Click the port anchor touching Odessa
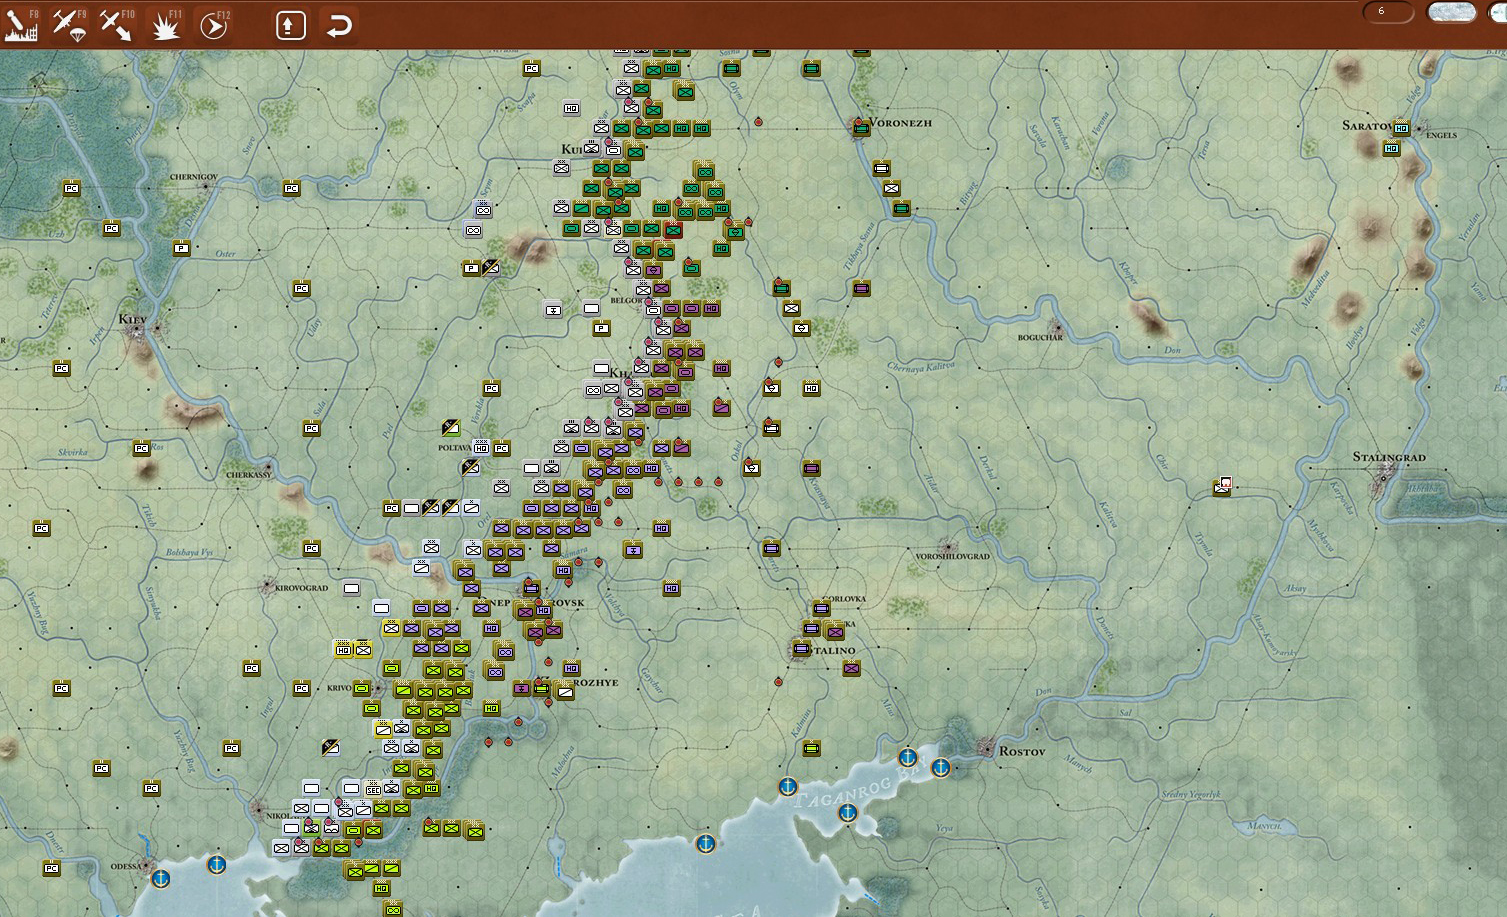Screen dimensions: 1507x917 click(x=160, y=878)
